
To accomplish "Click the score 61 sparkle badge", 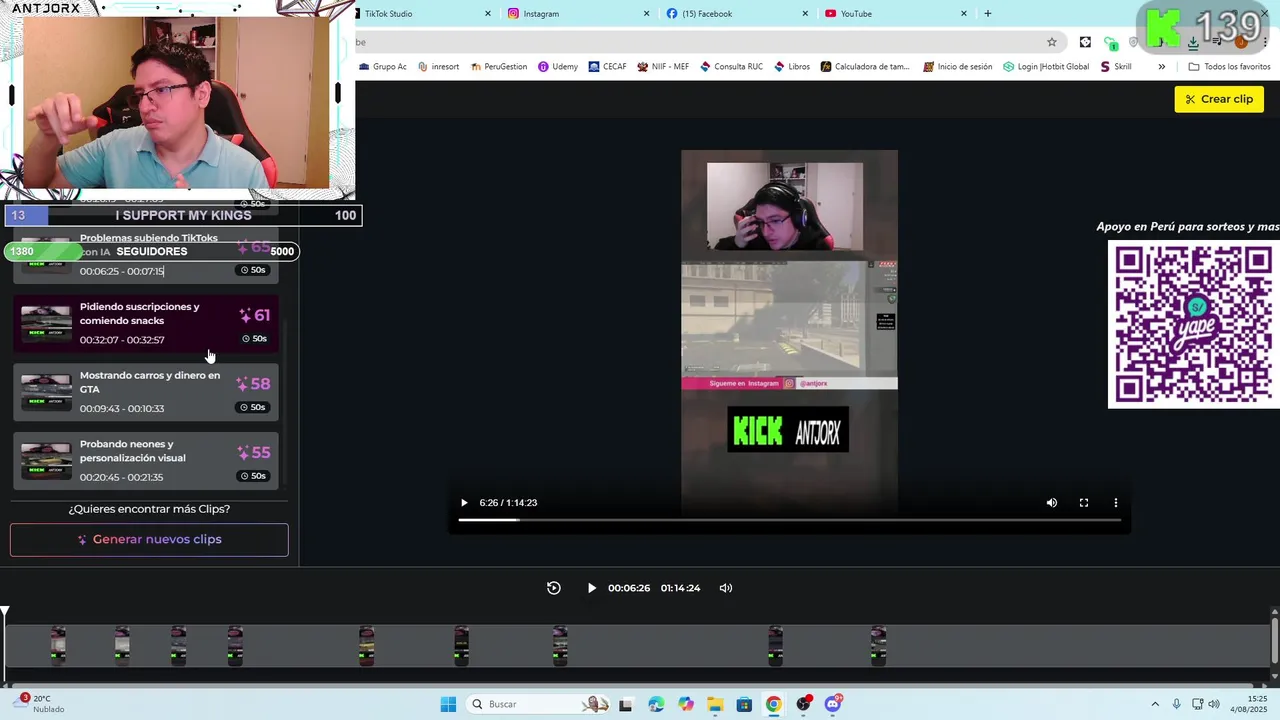I will [255, 315].
